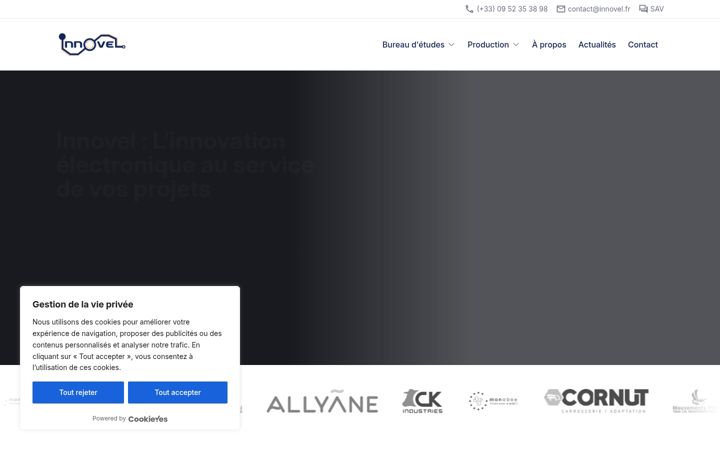Click the hero heading "Innovel : L'innovation électronique"
Viewport: 720px width, 450px height.
(x=186, y=165)
